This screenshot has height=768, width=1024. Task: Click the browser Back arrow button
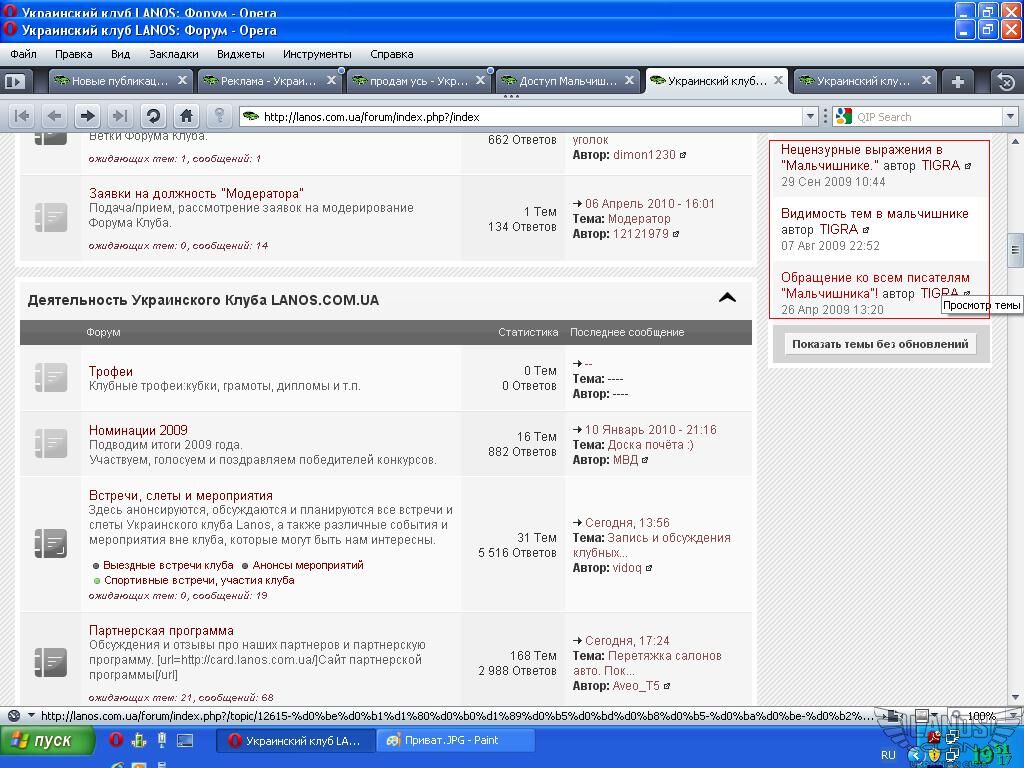(55, 116)
